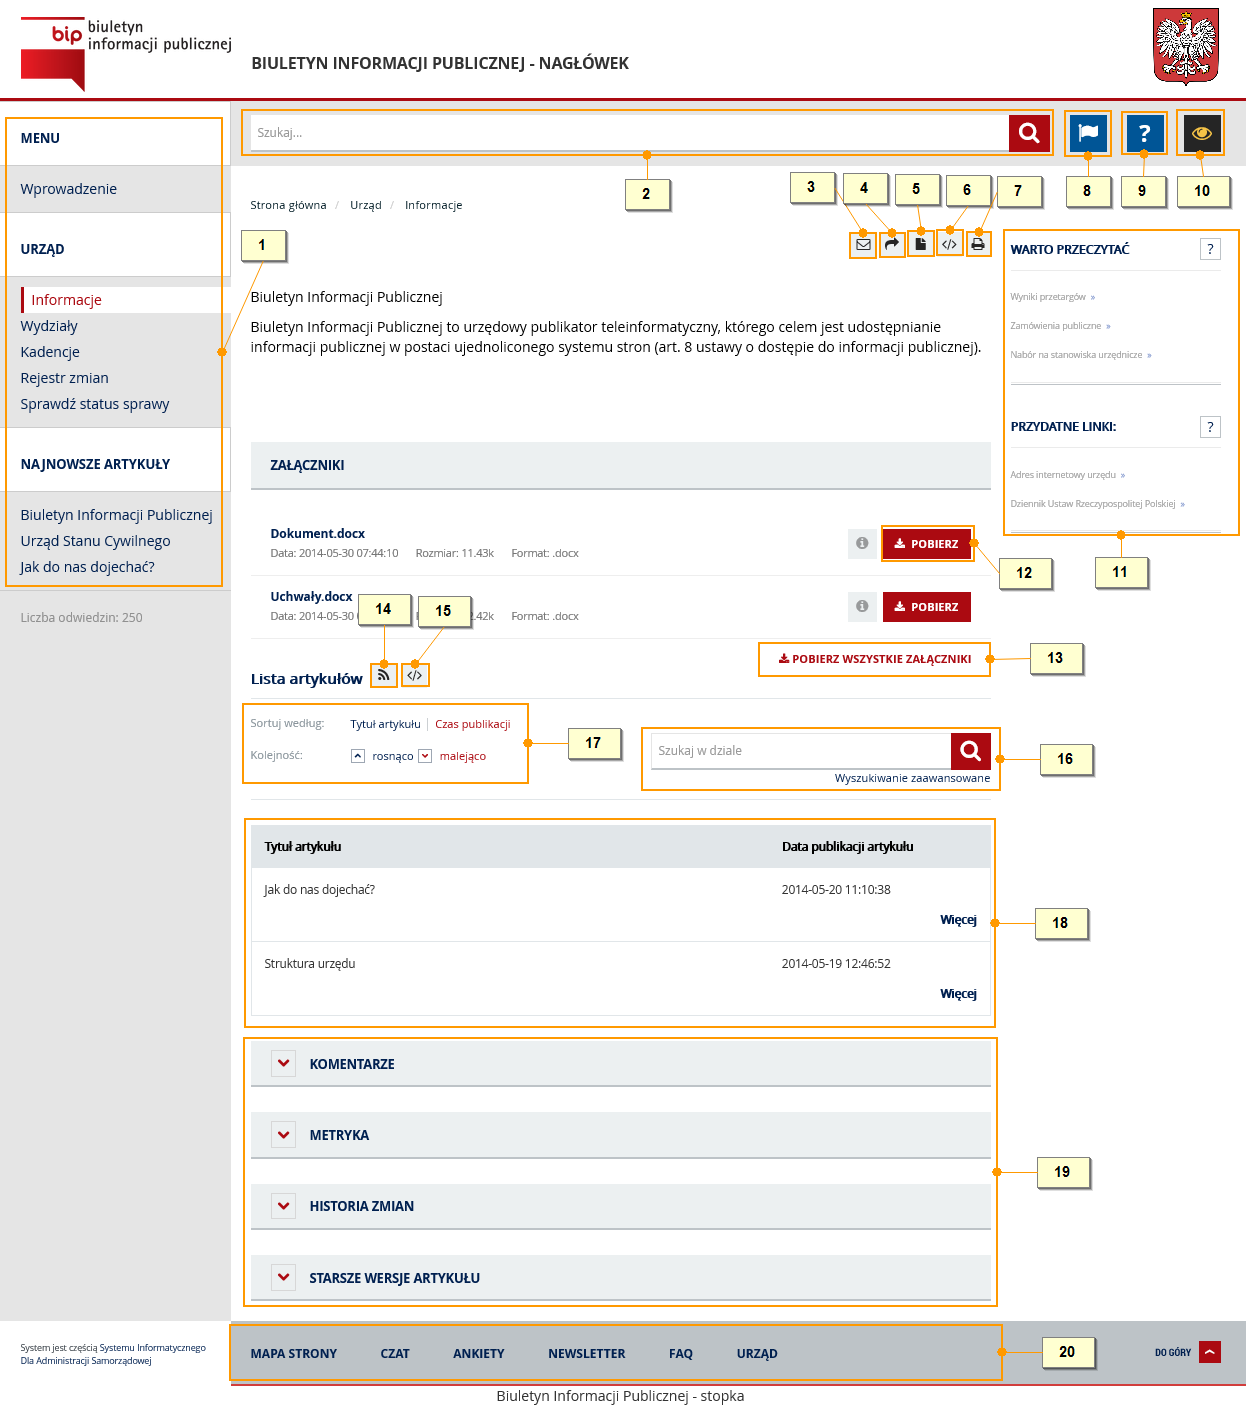Click the red search magnifier in top bar
The width and height of the screenshot is (1250, 1413).
click(x=1029, y=132)
